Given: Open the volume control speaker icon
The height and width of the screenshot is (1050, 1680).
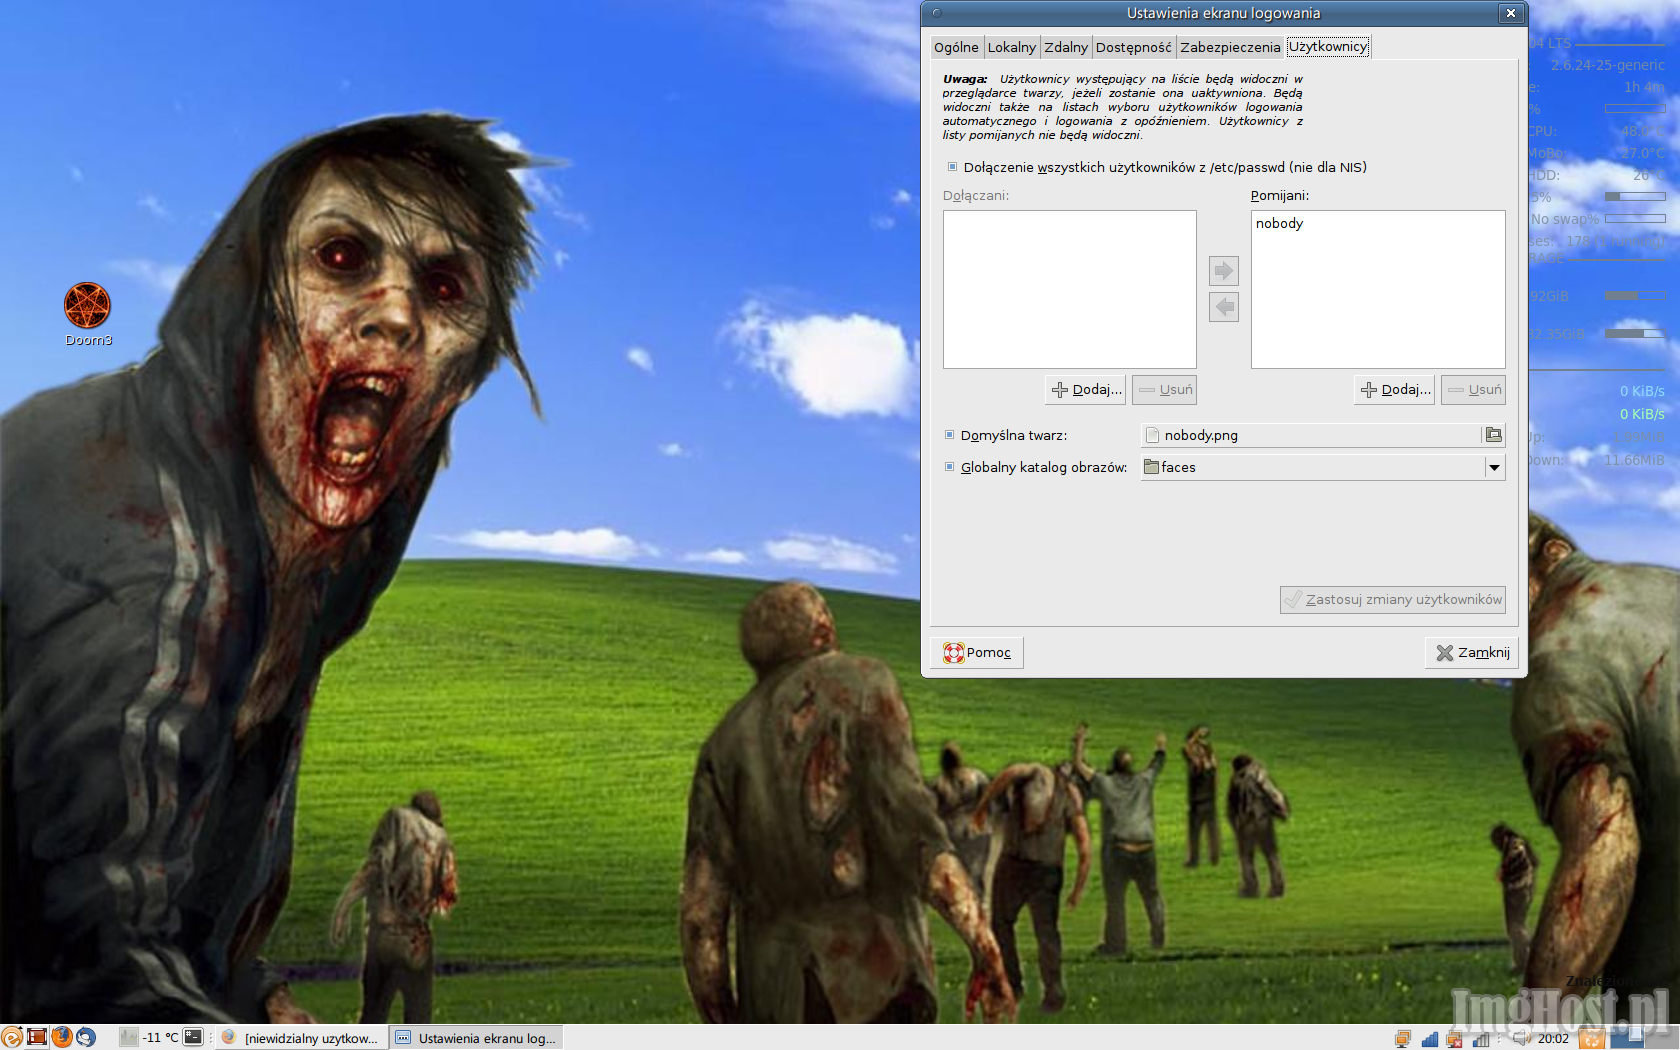Looking at the screenshot, I should (1523, 1038).
